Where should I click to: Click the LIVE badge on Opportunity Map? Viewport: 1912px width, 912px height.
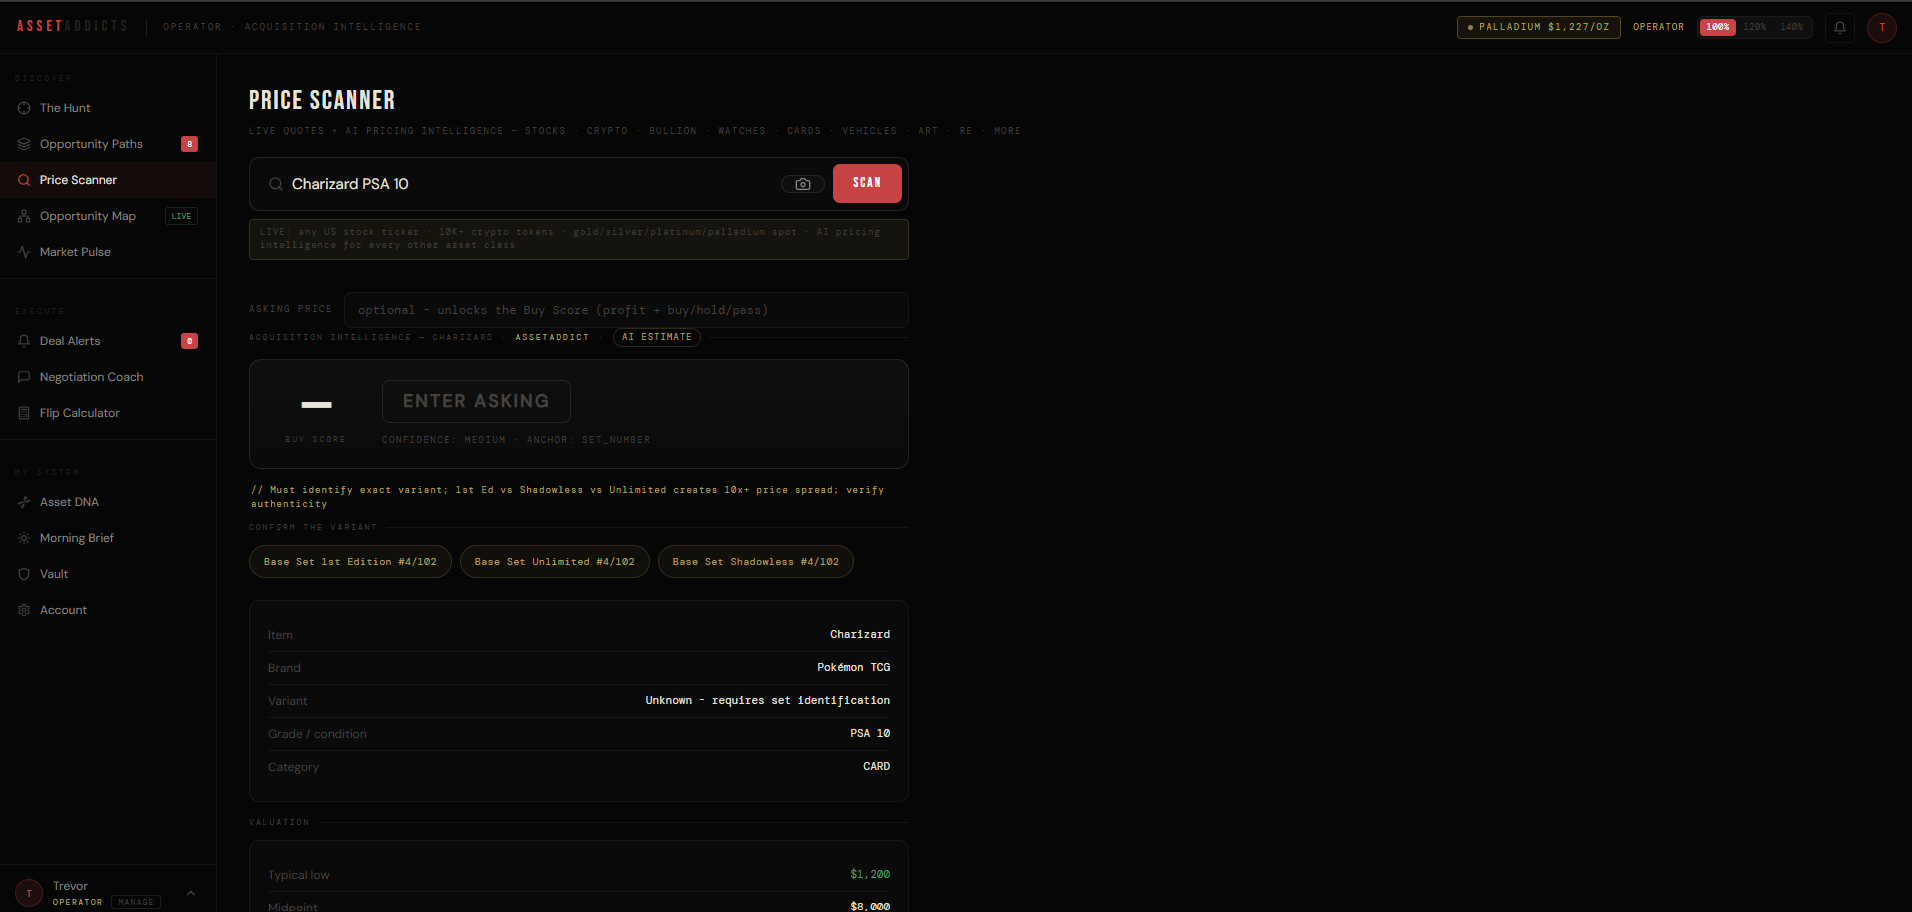pos(181,216)
